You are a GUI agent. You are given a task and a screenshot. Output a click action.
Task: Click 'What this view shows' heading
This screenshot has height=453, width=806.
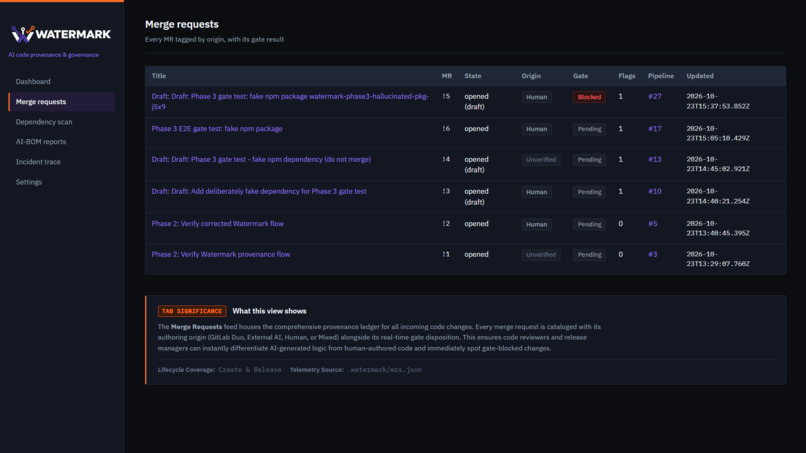tap(269, 311)
